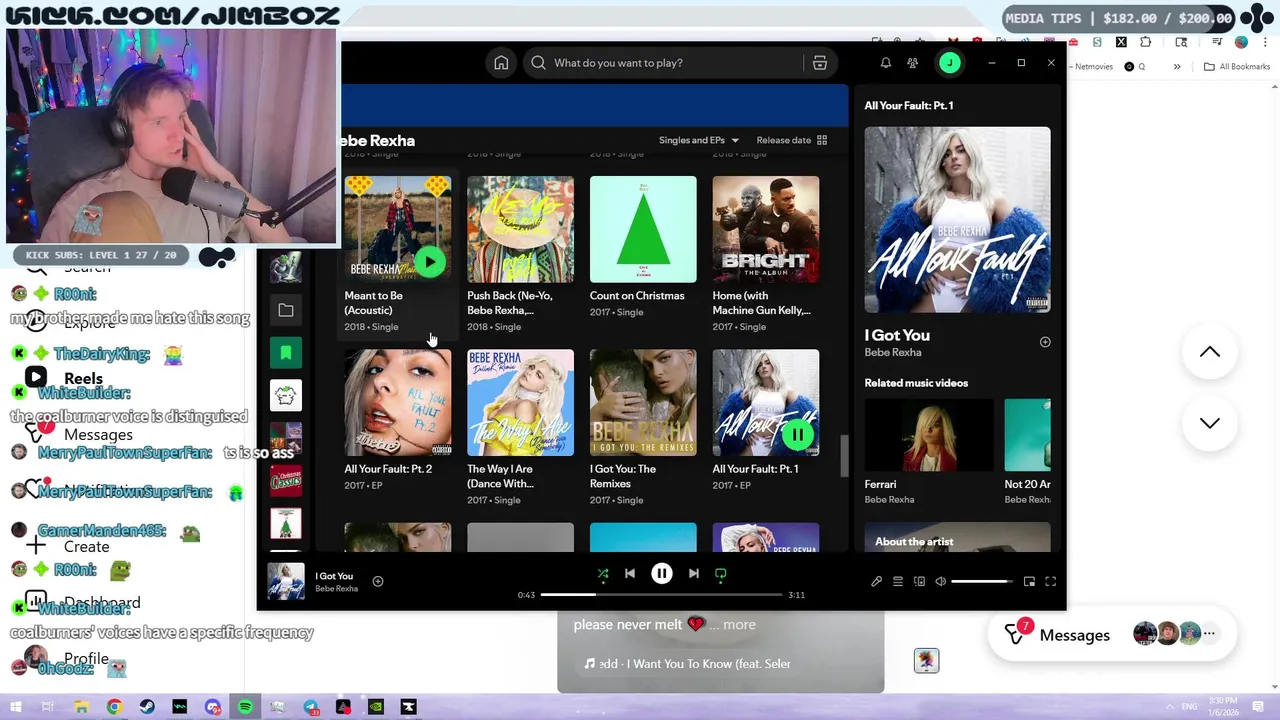Toggle repeat mode in player bar
Viewport: 1280px width, 720px height.
(720, 573)
